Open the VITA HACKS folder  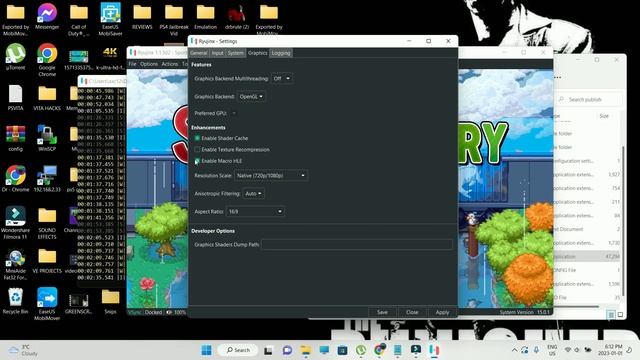pyautogui.click(x=47, y=98)
